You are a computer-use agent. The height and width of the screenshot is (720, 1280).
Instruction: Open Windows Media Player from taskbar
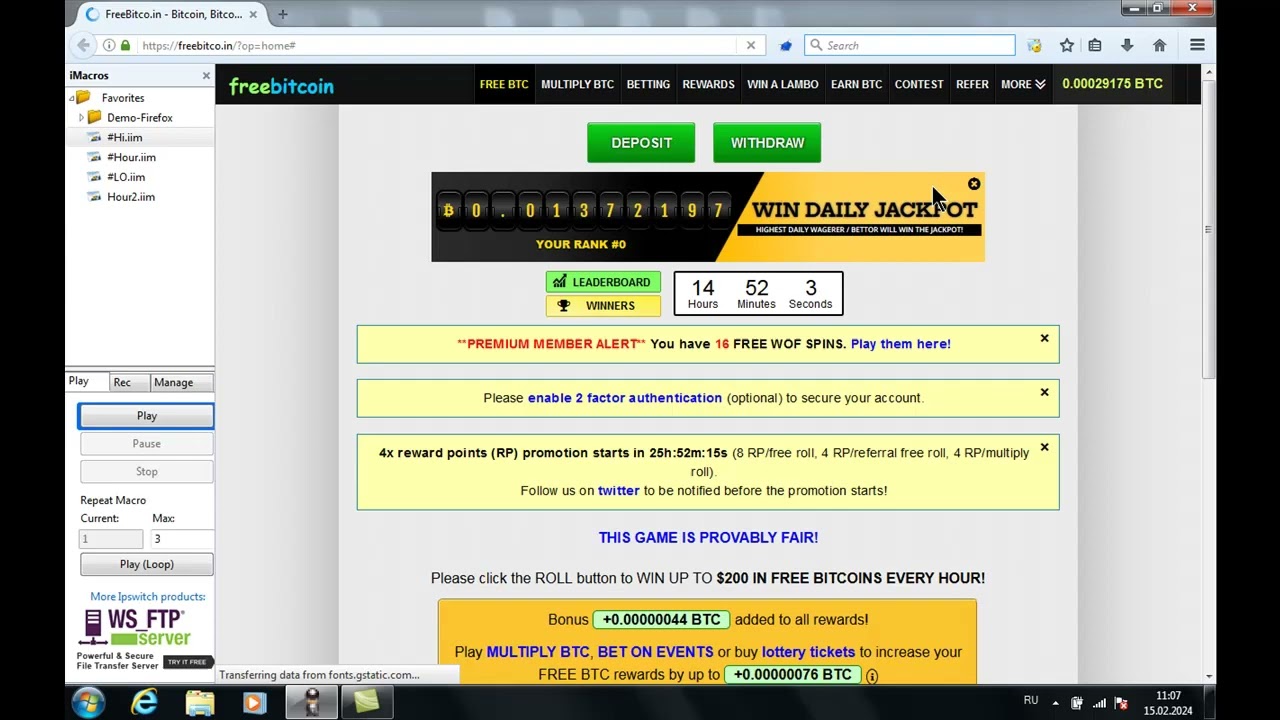tap(254, 702)
